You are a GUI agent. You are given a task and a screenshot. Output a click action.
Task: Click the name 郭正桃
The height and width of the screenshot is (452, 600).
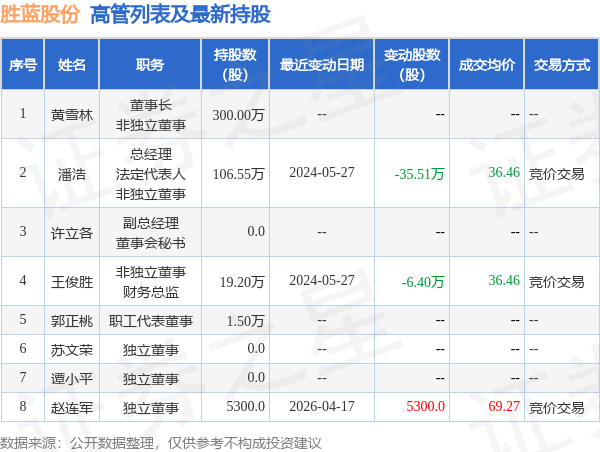click(72, 321)
